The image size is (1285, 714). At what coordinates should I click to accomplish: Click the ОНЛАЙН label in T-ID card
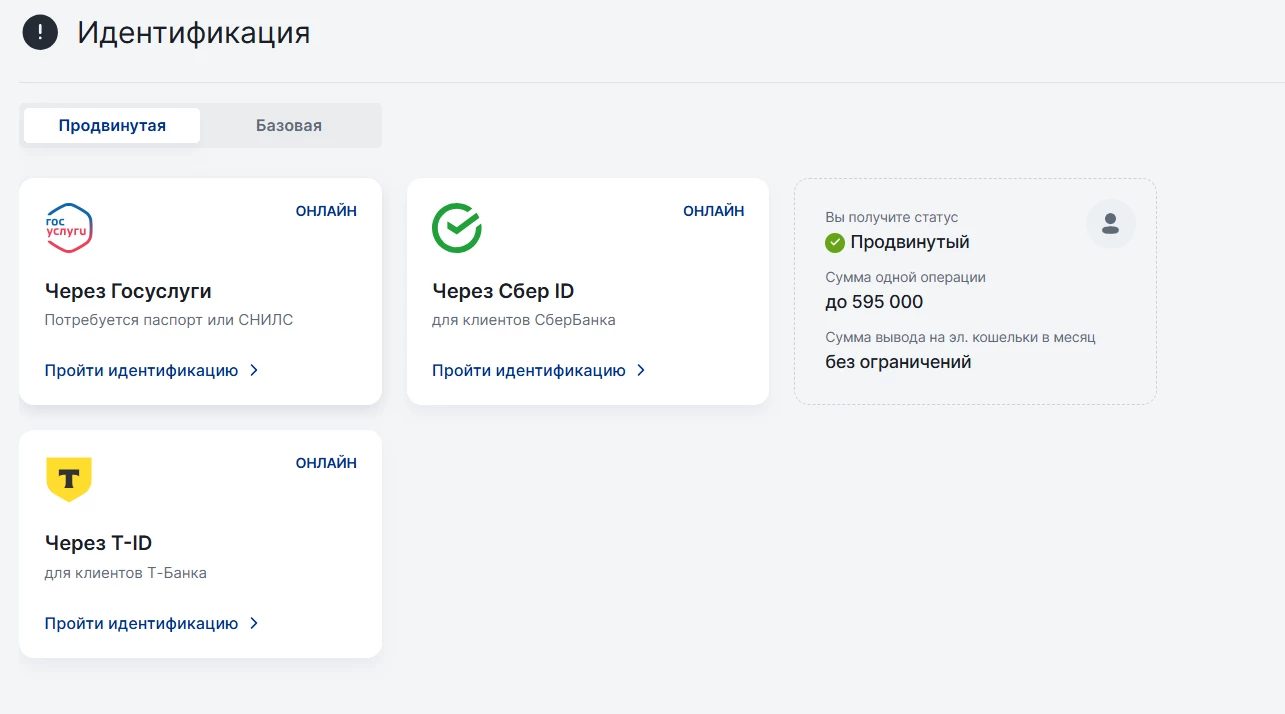pyautogui.click(x=326, y=463)
